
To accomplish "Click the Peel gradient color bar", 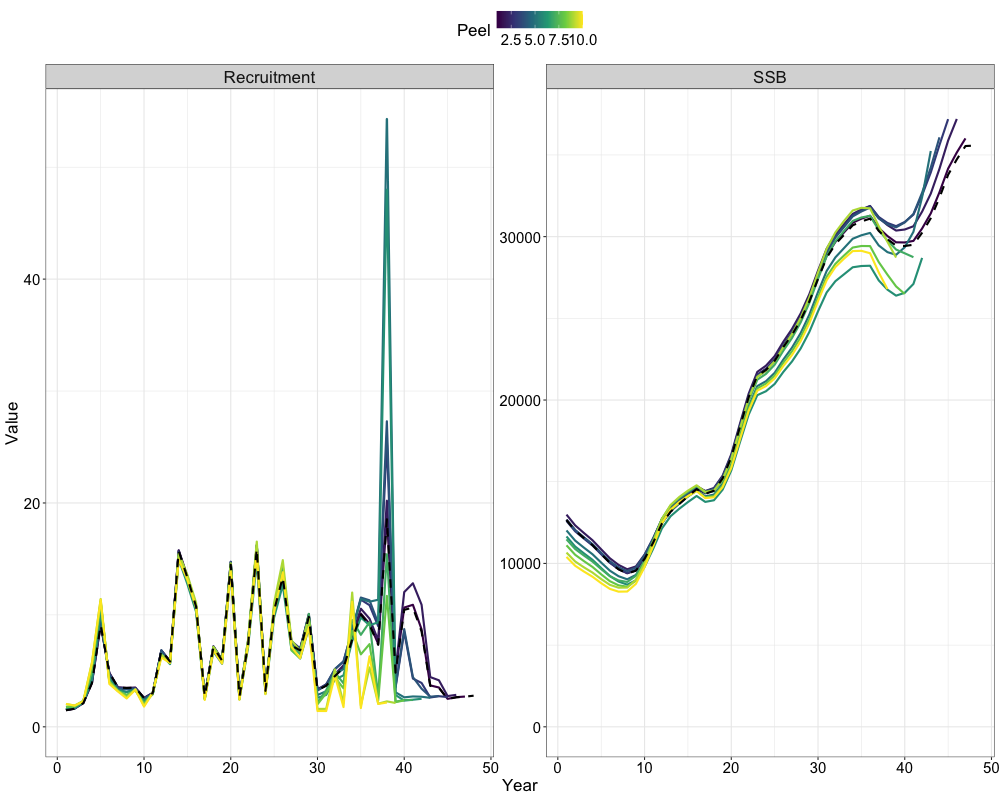I will tap(540, 20).
